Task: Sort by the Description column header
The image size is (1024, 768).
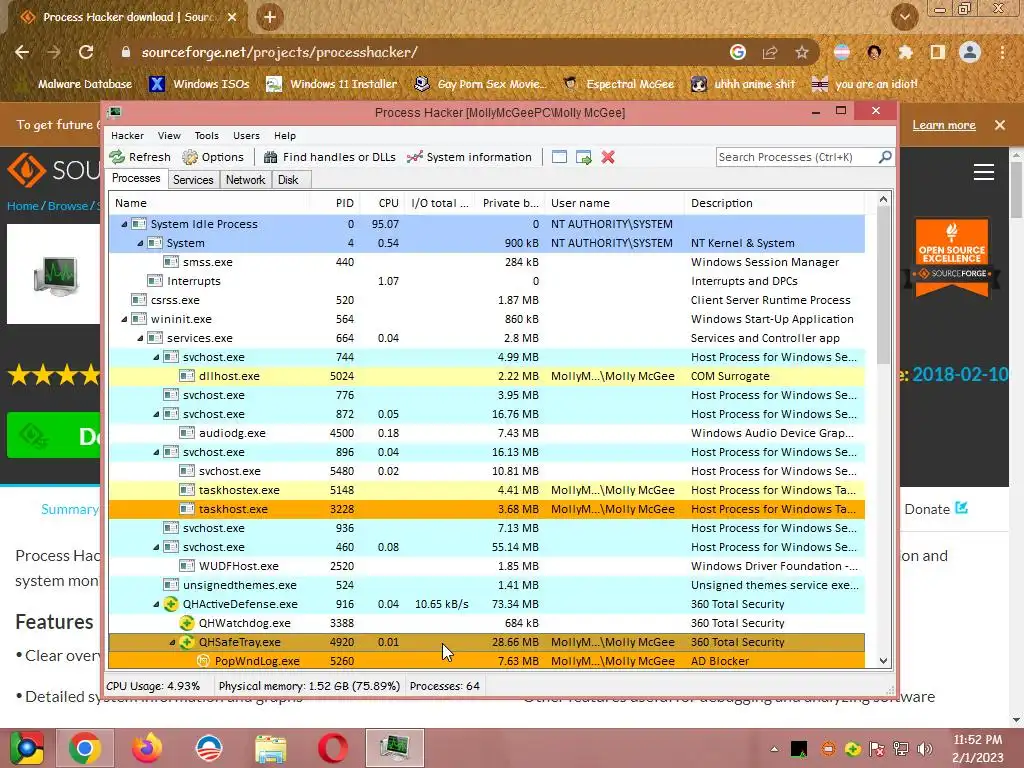Action: [x=775, y=203]
